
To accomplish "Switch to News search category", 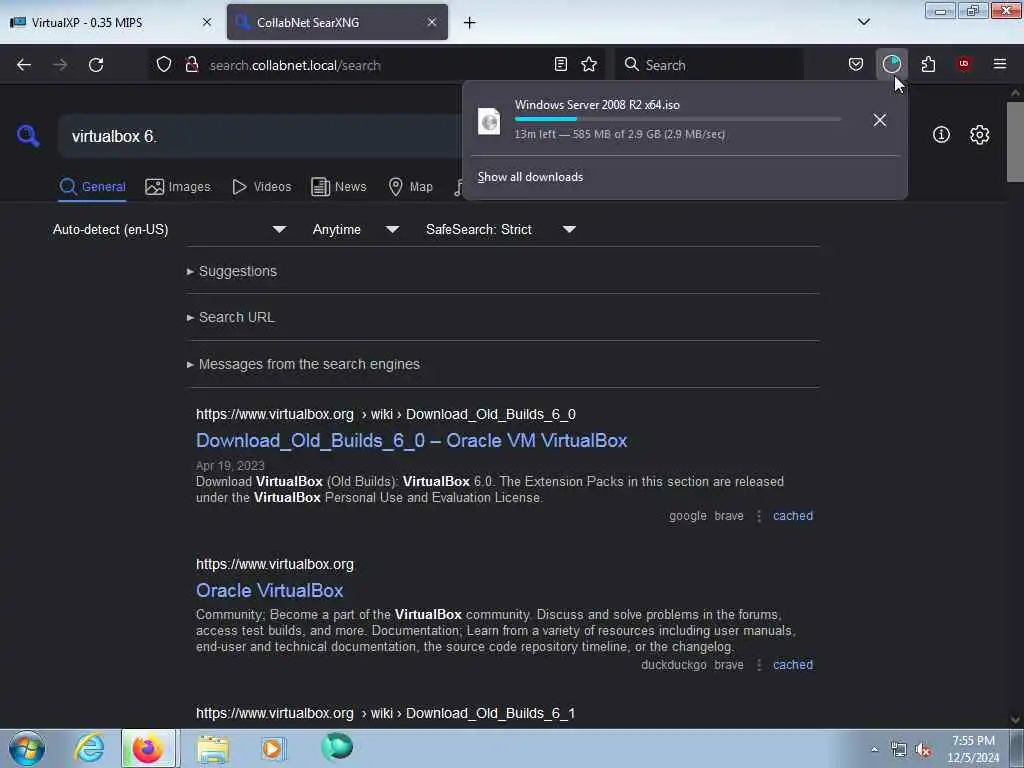I will [338, 187].
